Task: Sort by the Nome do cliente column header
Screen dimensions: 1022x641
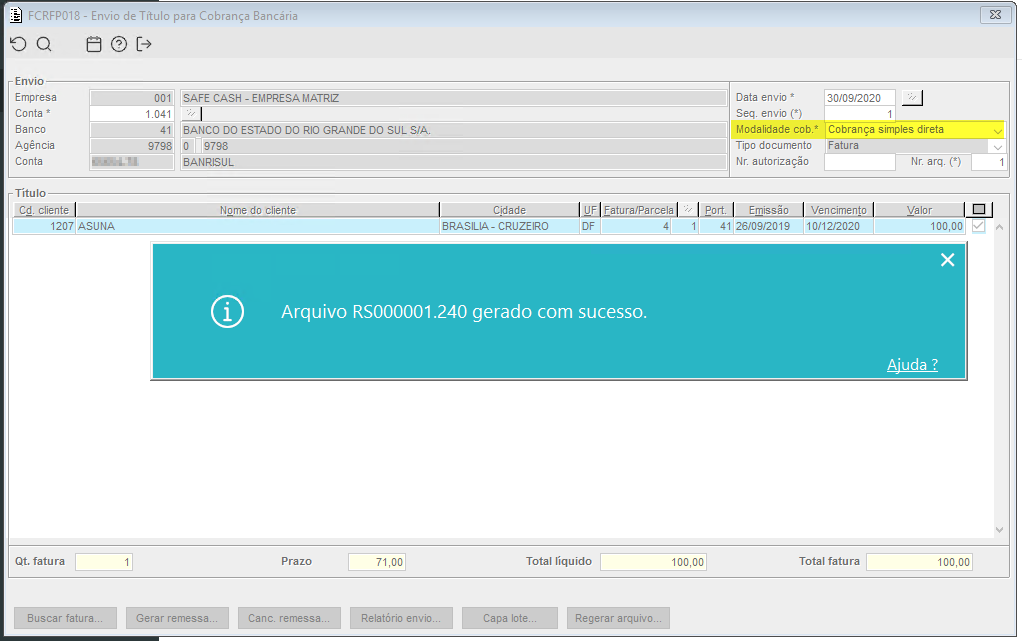Action: point(258,210)
